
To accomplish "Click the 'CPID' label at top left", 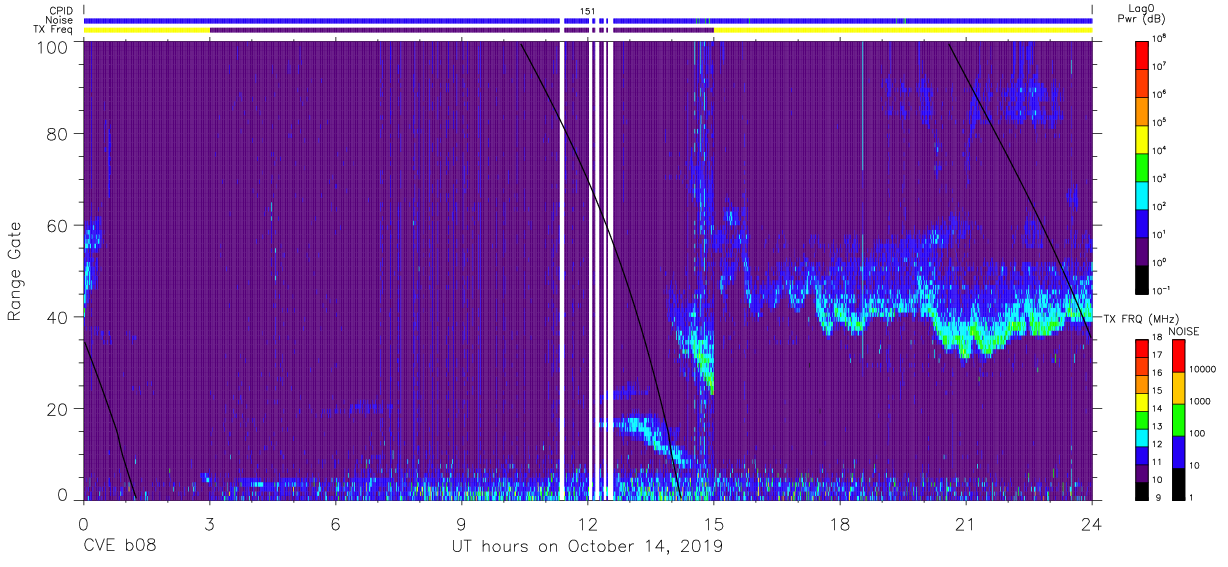I will (61, 10).
